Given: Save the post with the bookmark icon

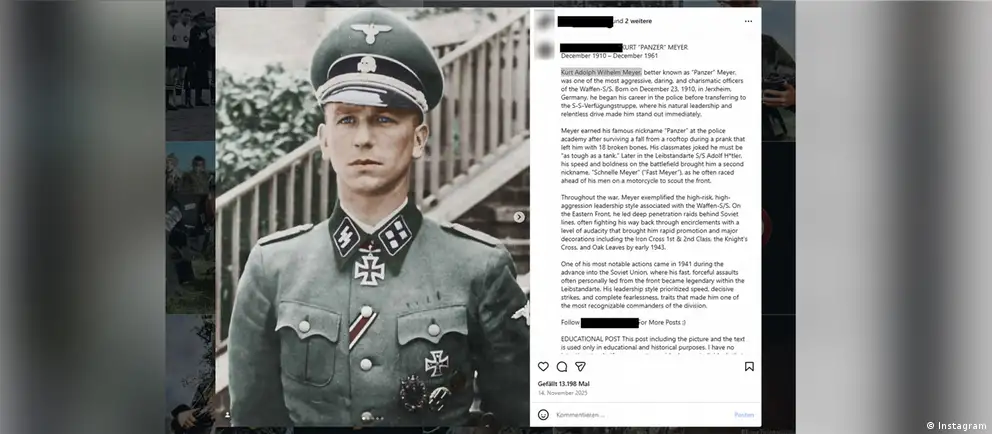Looking at the screenshot, I should (x=749, y=366).
